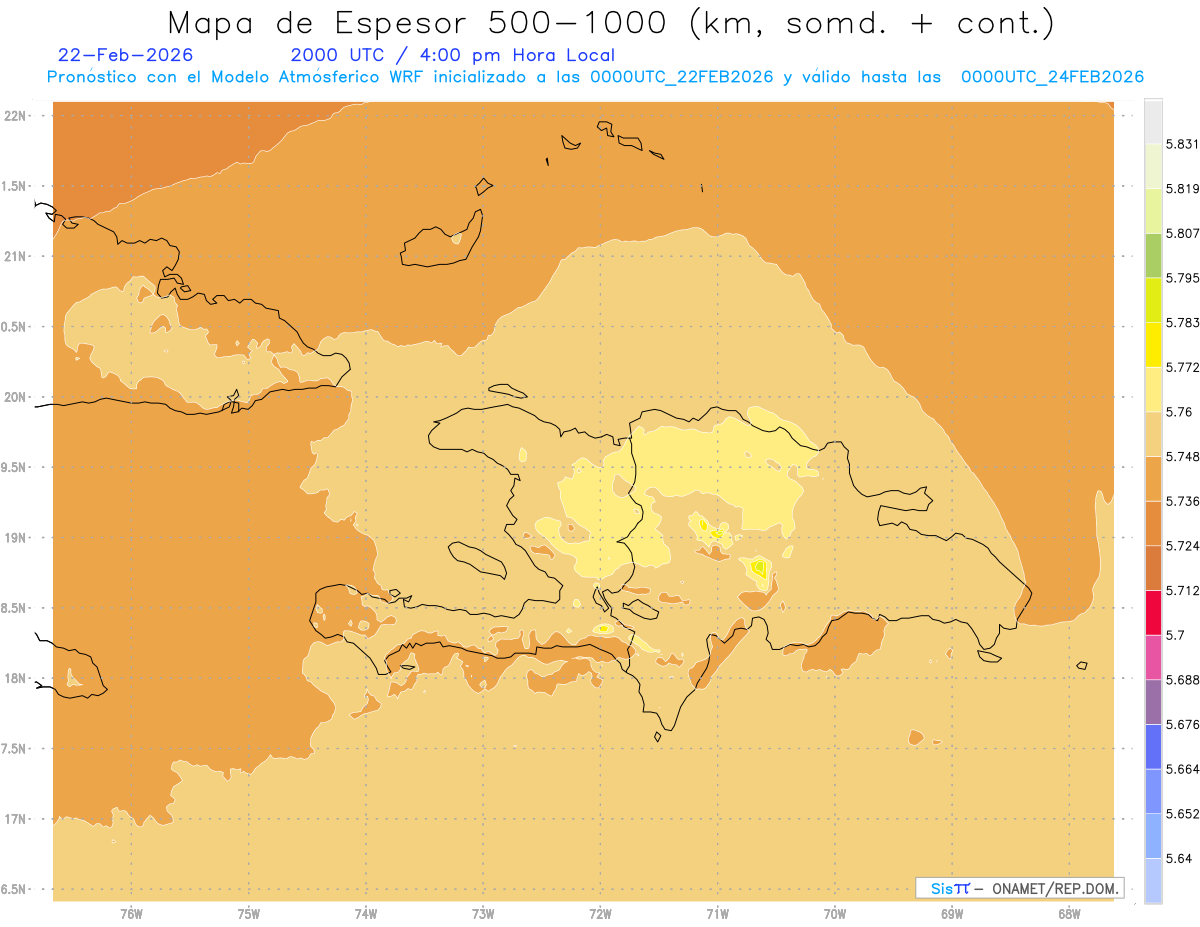Image resolution: width=1200 pixels, height=927 pixels.
Task: Click the legend value '5.664'
Action: [1182, 769]
